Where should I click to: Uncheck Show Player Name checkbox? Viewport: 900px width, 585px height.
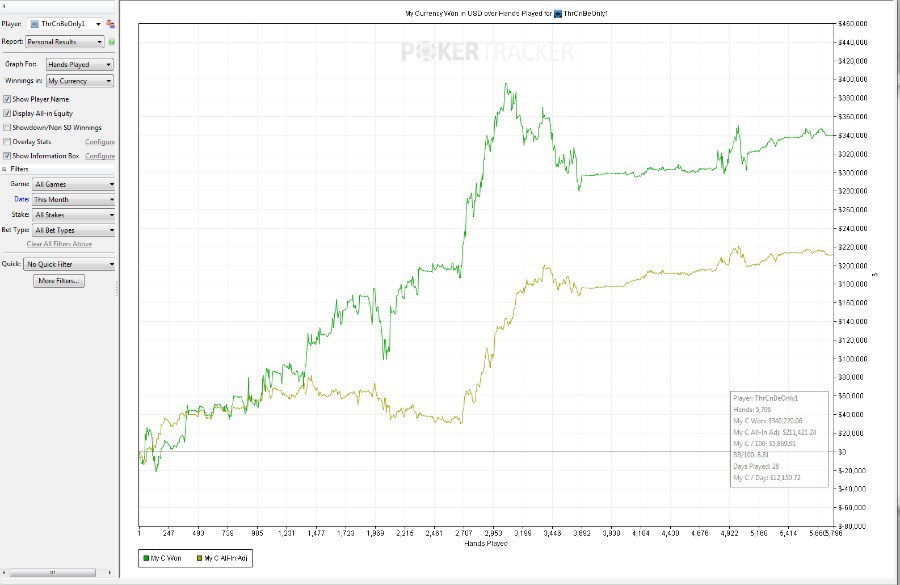tap(7, 100)
